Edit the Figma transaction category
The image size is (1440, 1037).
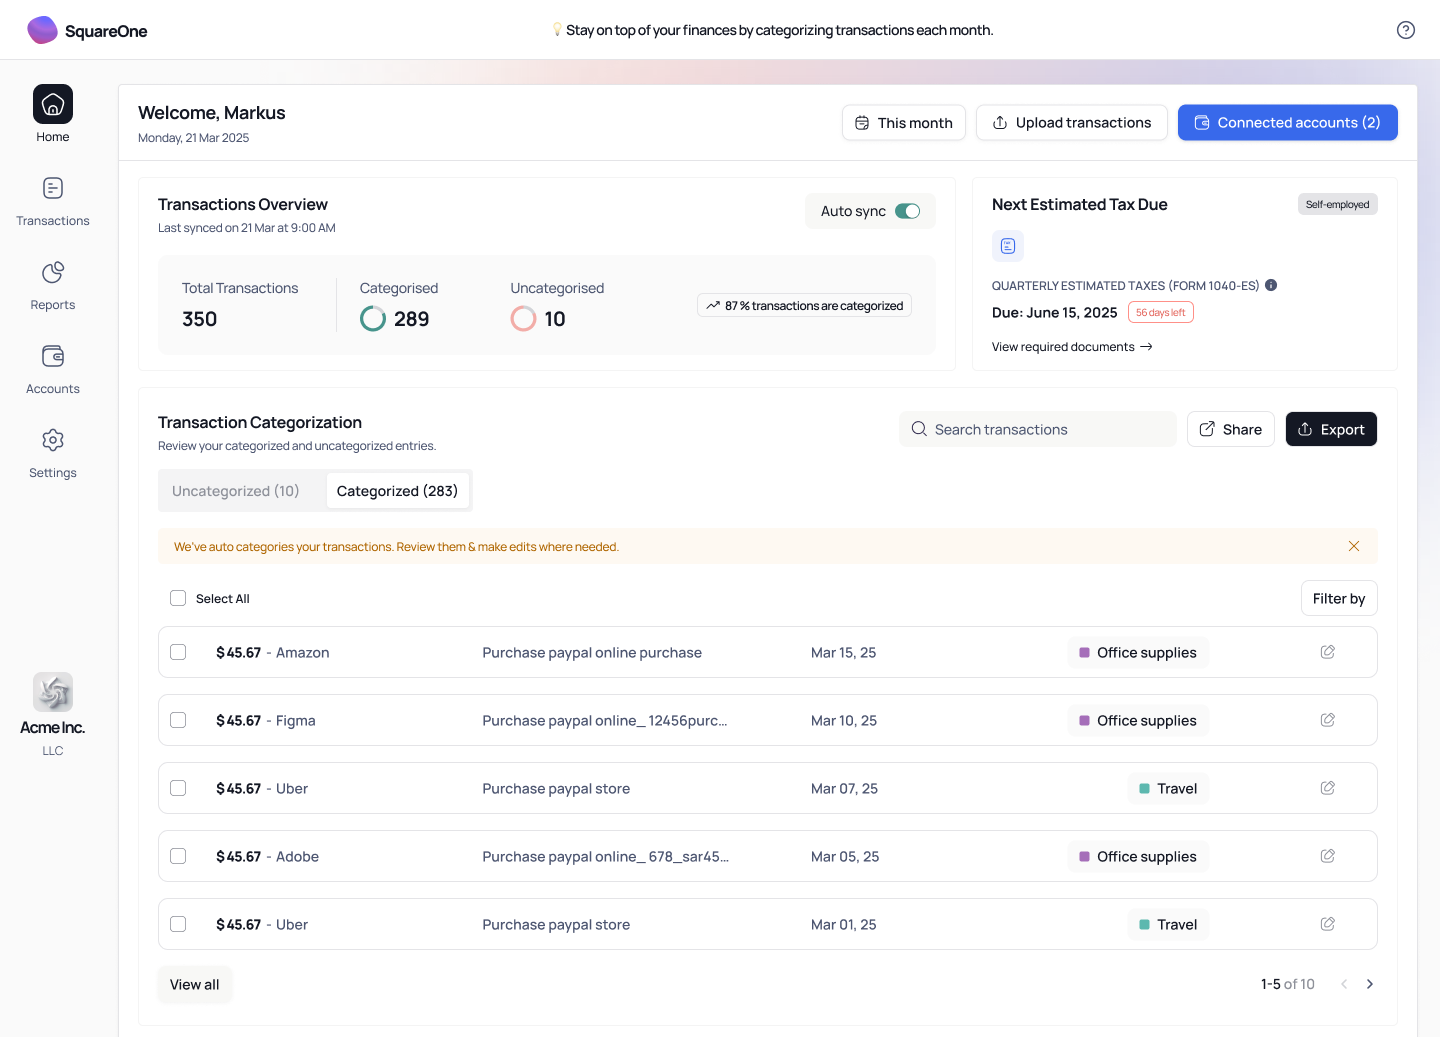point(1328,720)
